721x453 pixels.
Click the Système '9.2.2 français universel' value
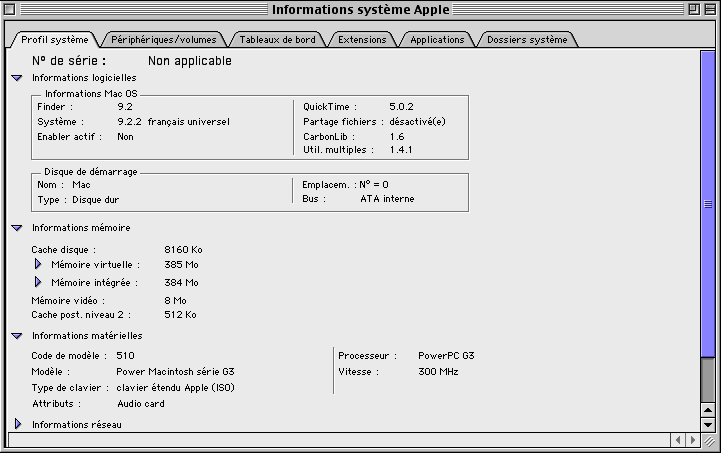coord(173,122)
